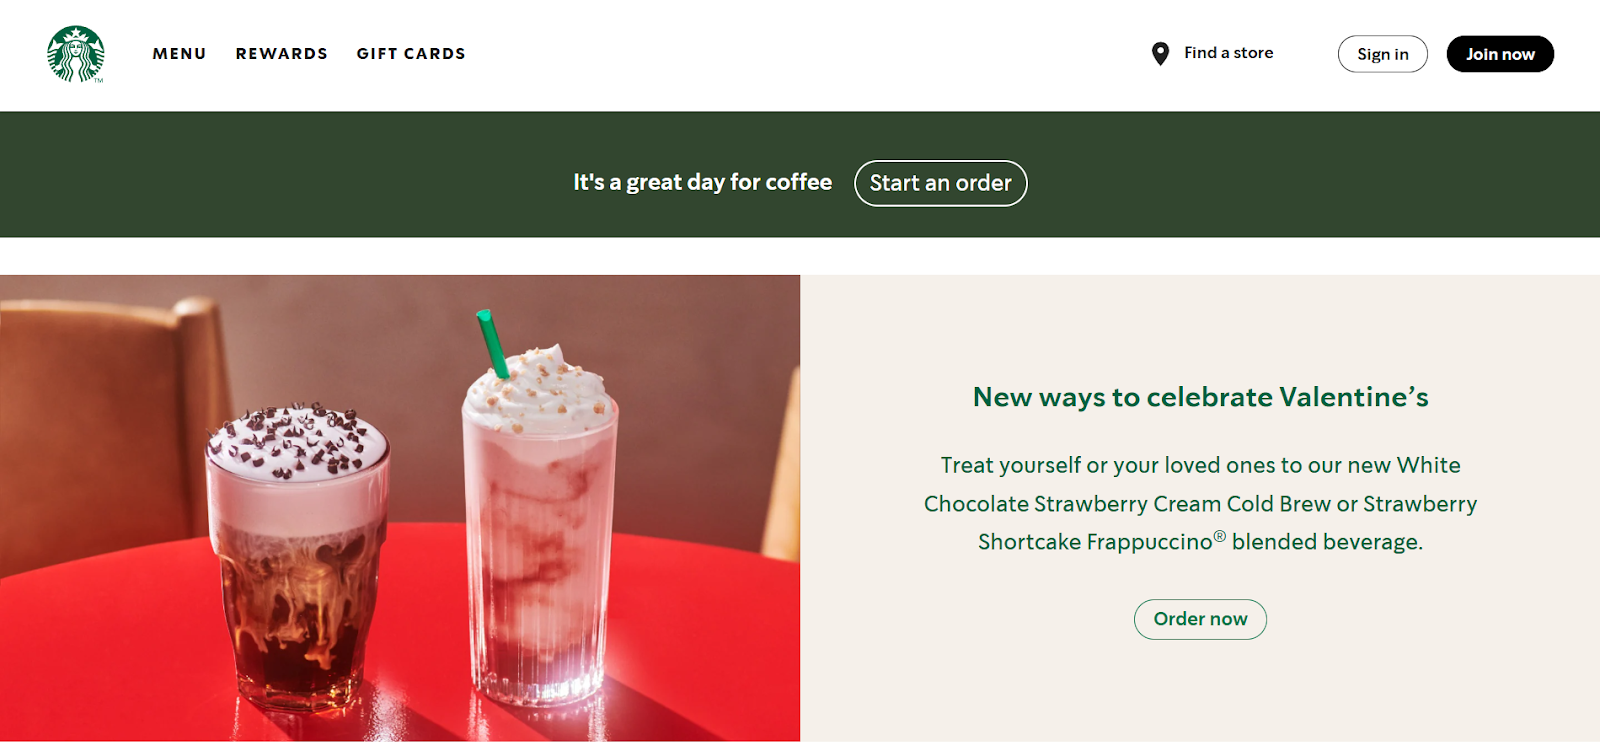Click the Sign in button
Image resolution: width=1600 pixels, height=751 pixels.
tap(1383, 54)
